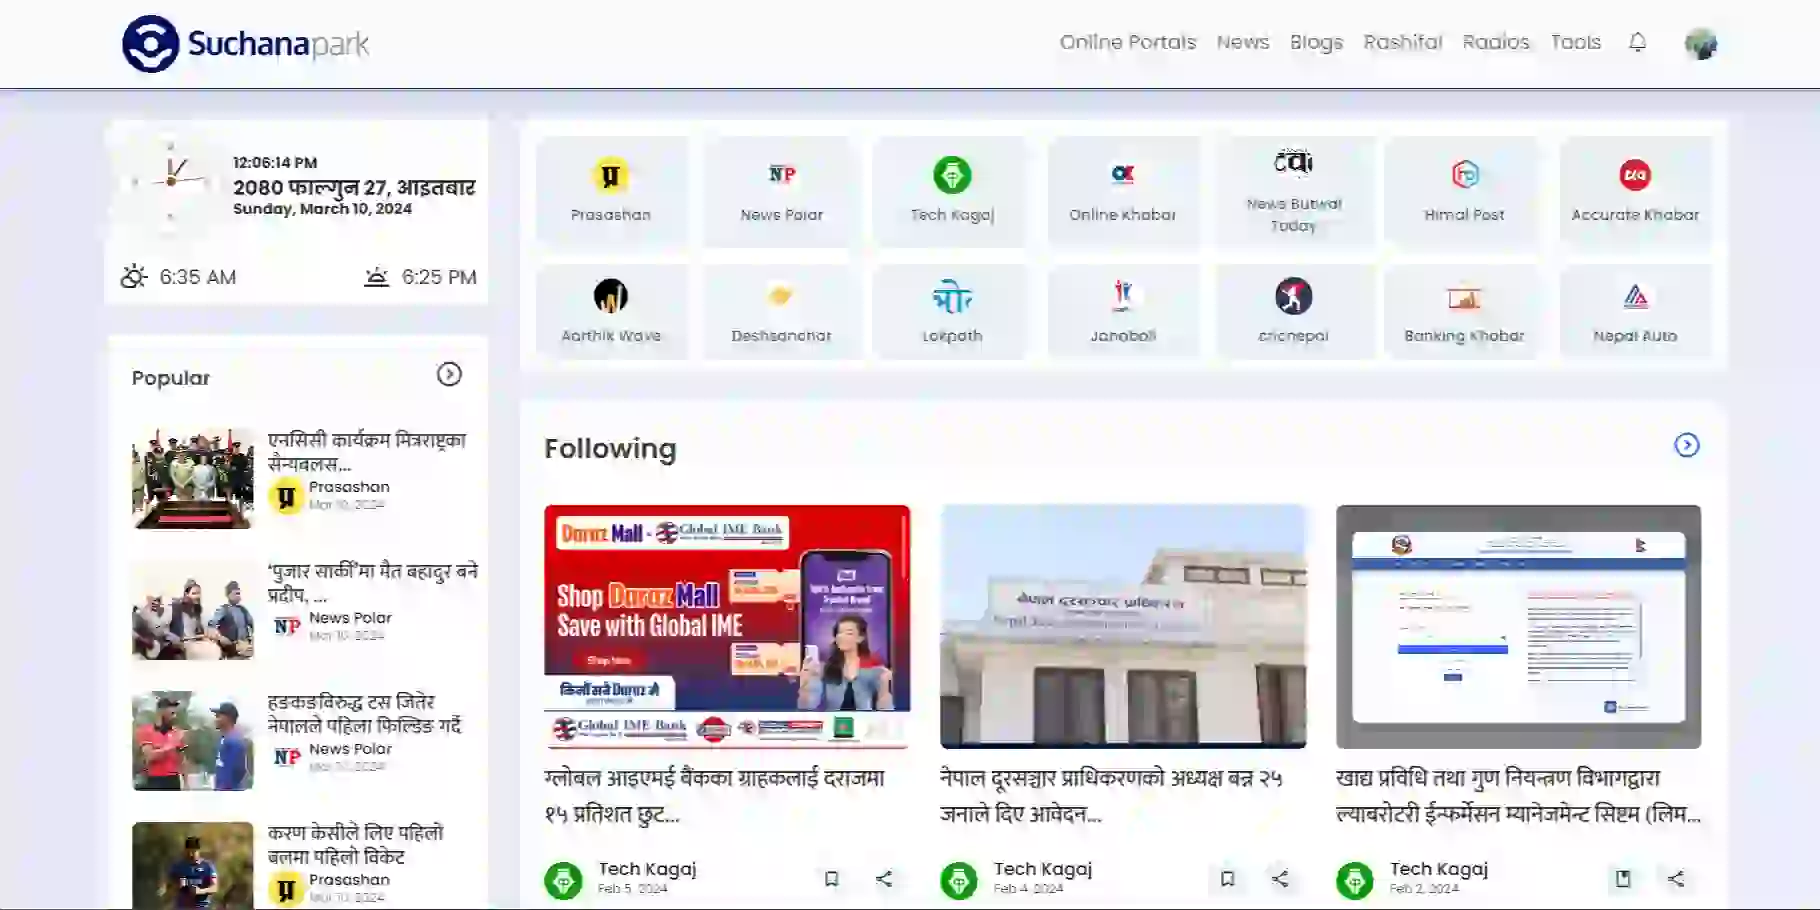The width and height of the screenshot is (1820, 910).
Task: Bookmark the Daraz Global IME article
Action: click(x=831, y=879)
